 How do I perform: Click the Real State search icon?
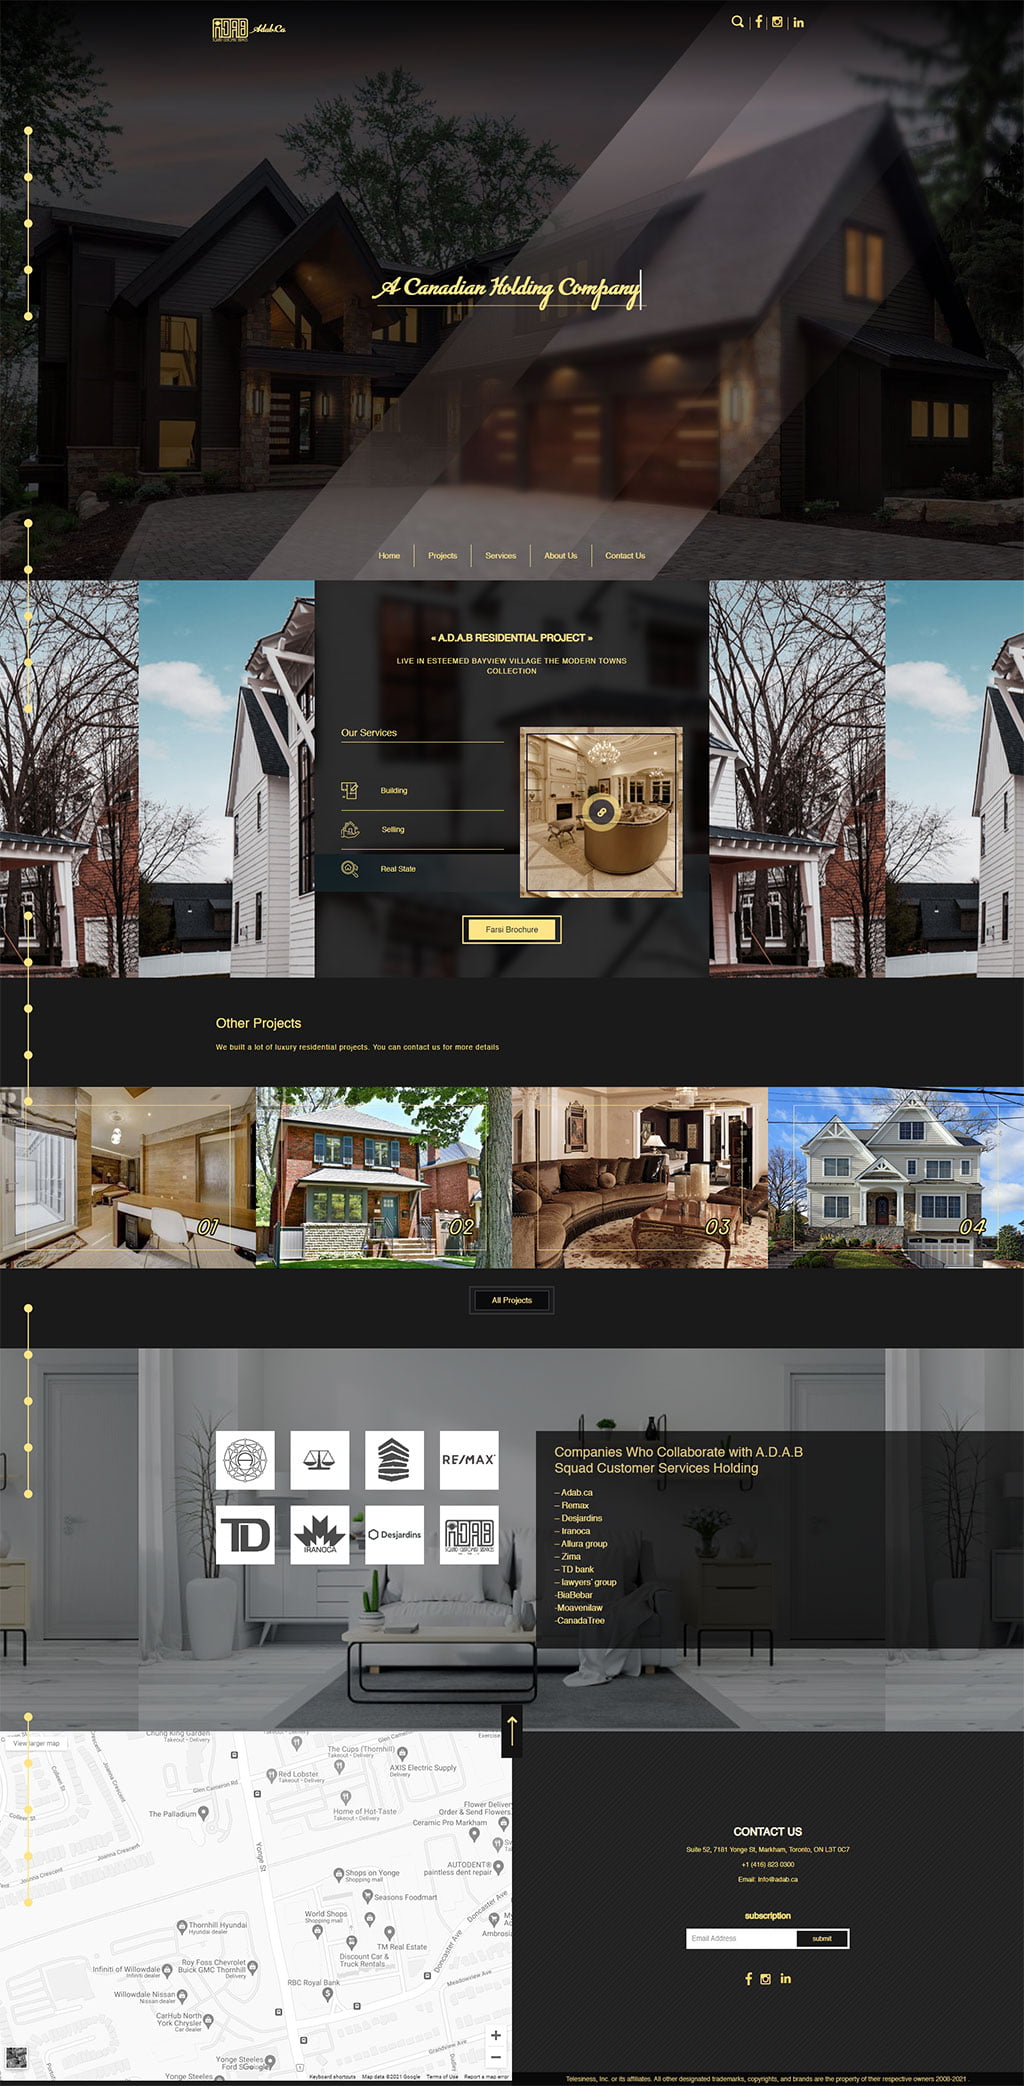point(349,869)
